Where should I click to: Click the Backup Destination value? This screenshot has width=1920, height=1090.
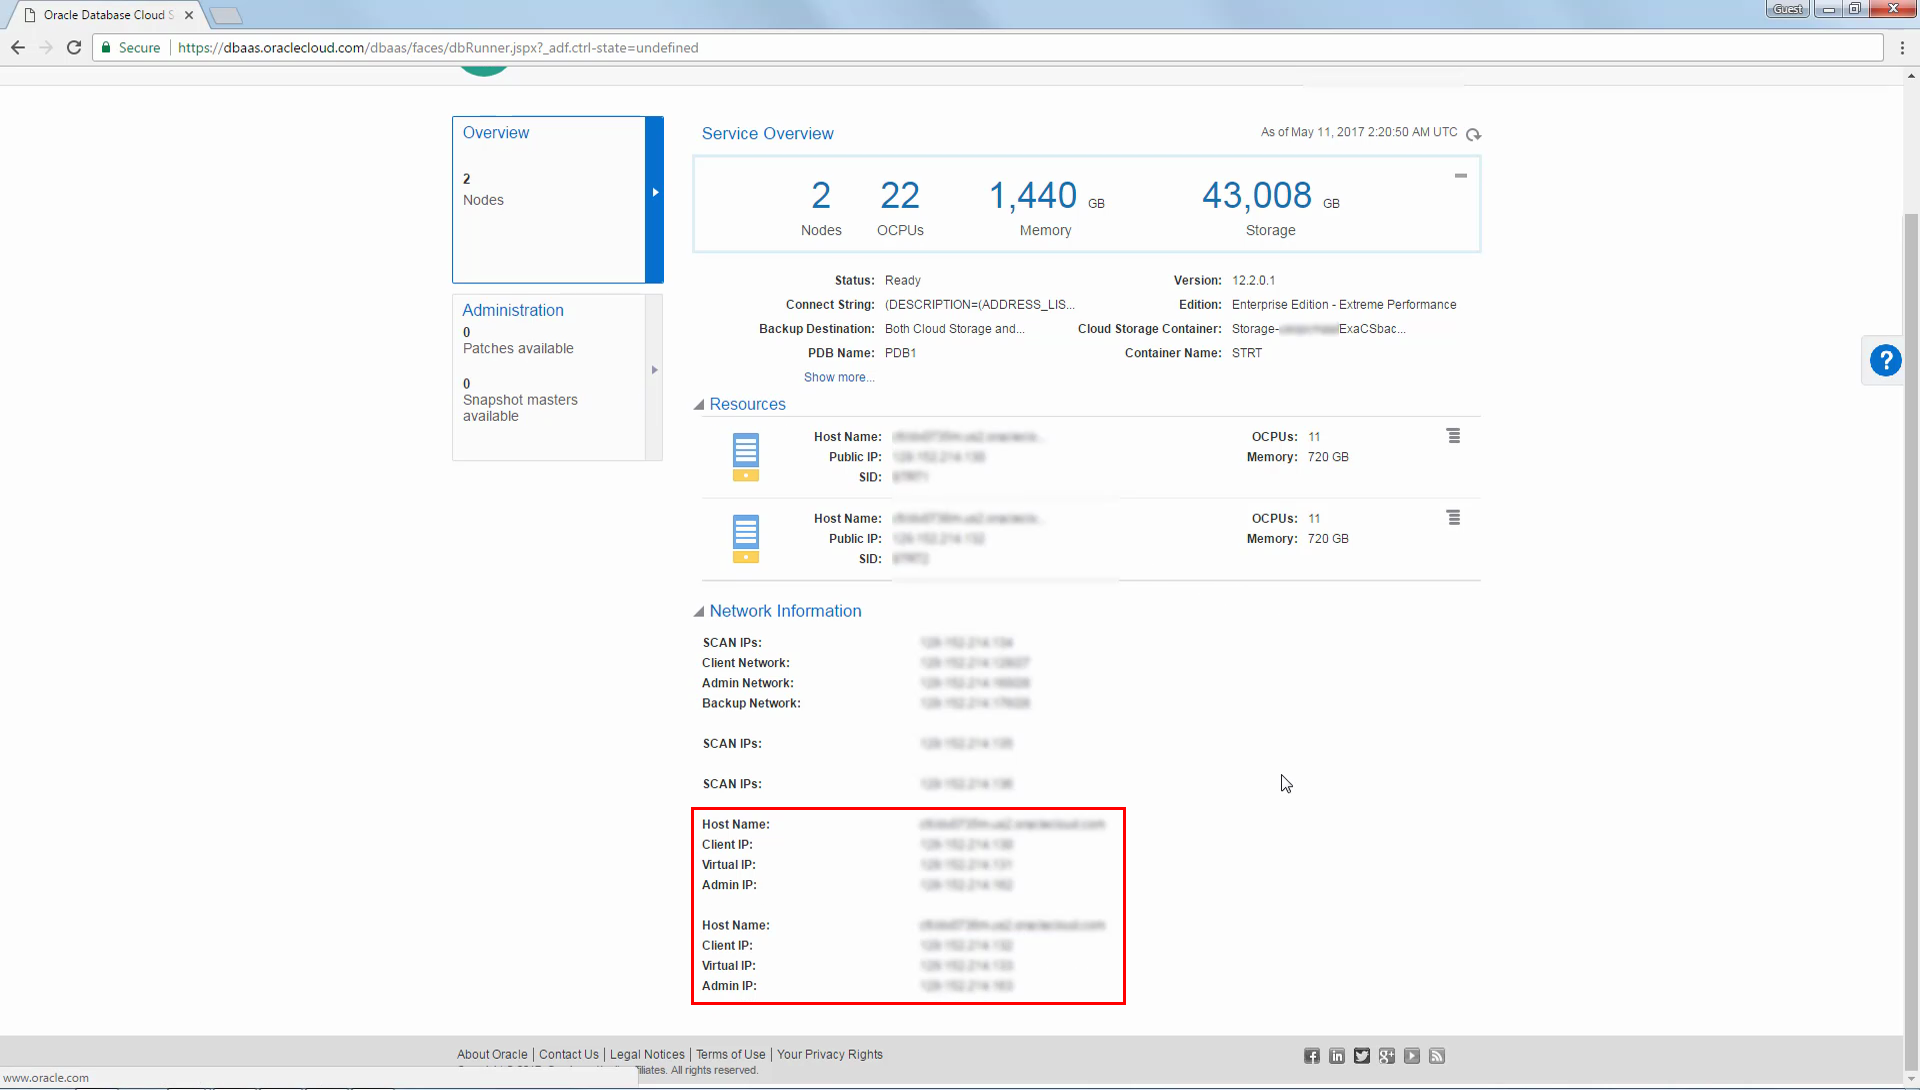tap(954, 329)
